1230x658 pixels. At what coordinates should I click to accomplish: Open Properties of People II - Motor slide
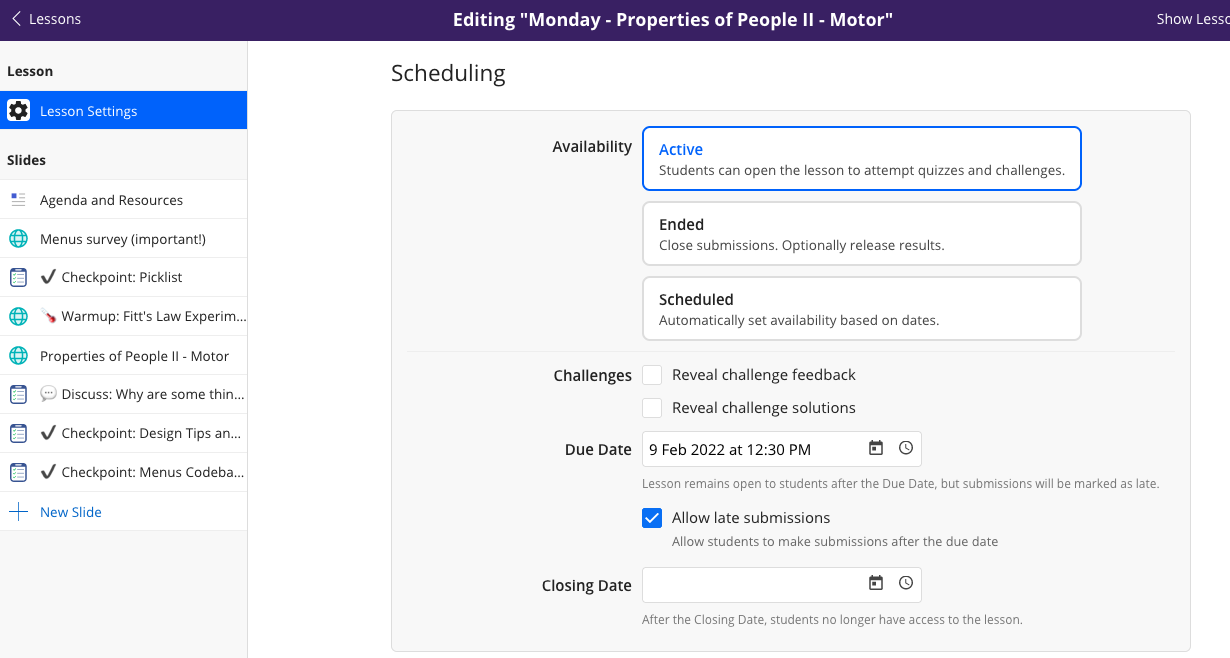134,356
